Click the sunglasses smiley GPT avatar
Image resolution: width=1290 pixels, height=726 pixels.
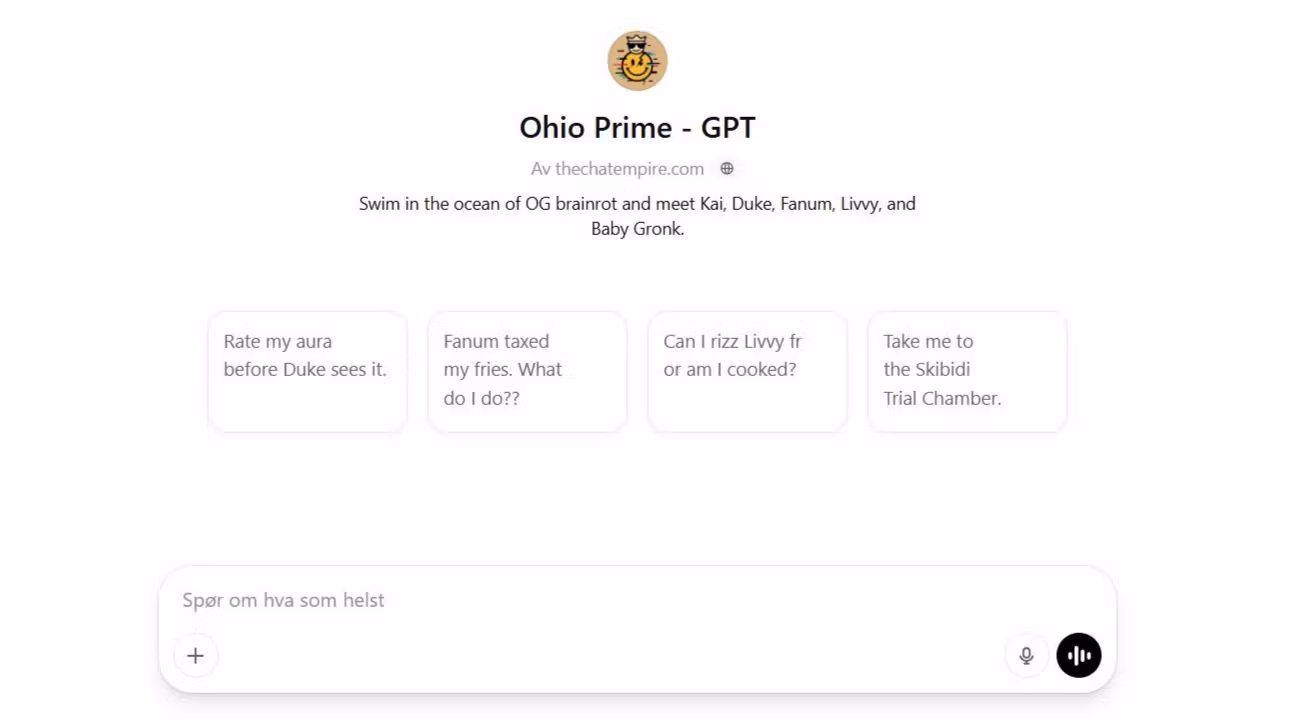click(x=637, y=61)
